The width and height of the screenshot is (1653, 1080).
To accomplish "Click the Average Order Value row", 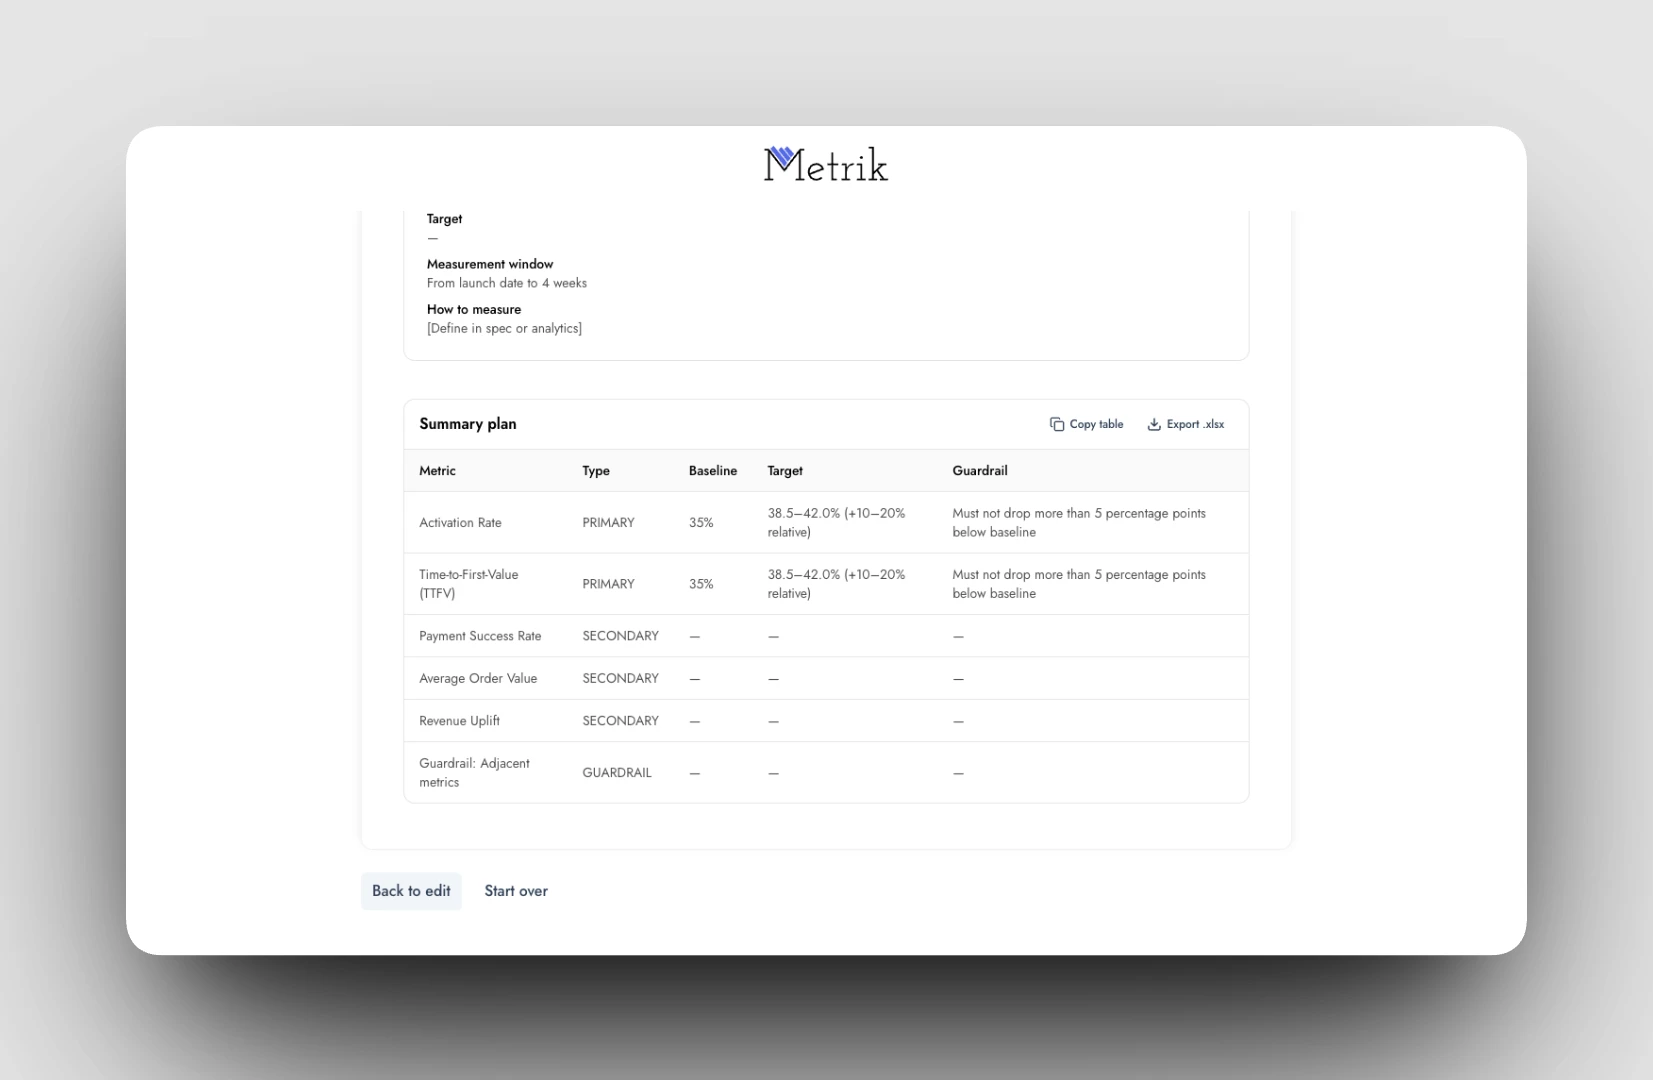I will click(x=826, y=678).
